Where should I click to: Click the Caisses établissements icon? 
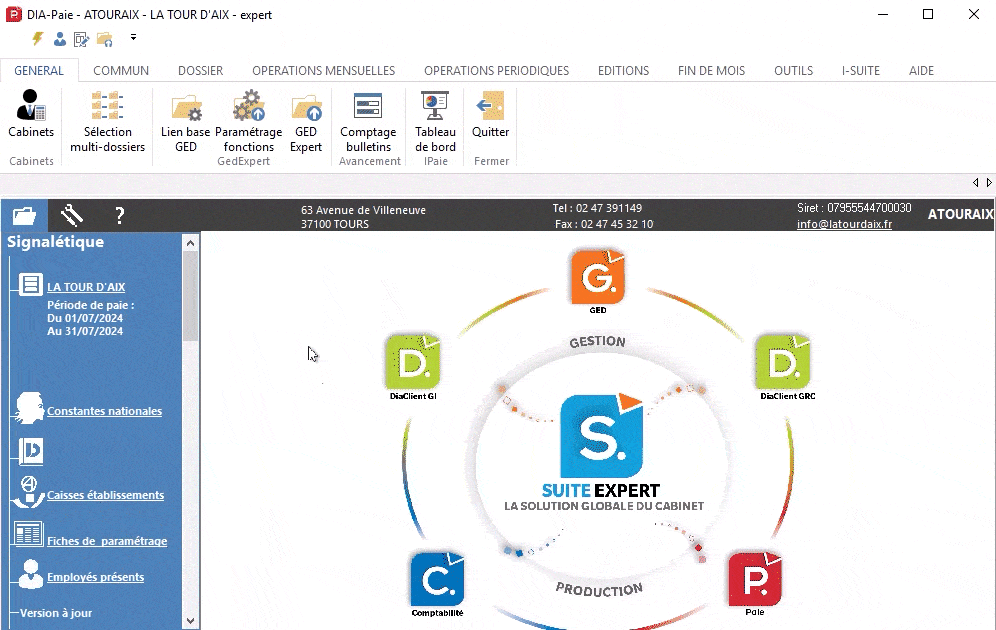tap(29, 492)
